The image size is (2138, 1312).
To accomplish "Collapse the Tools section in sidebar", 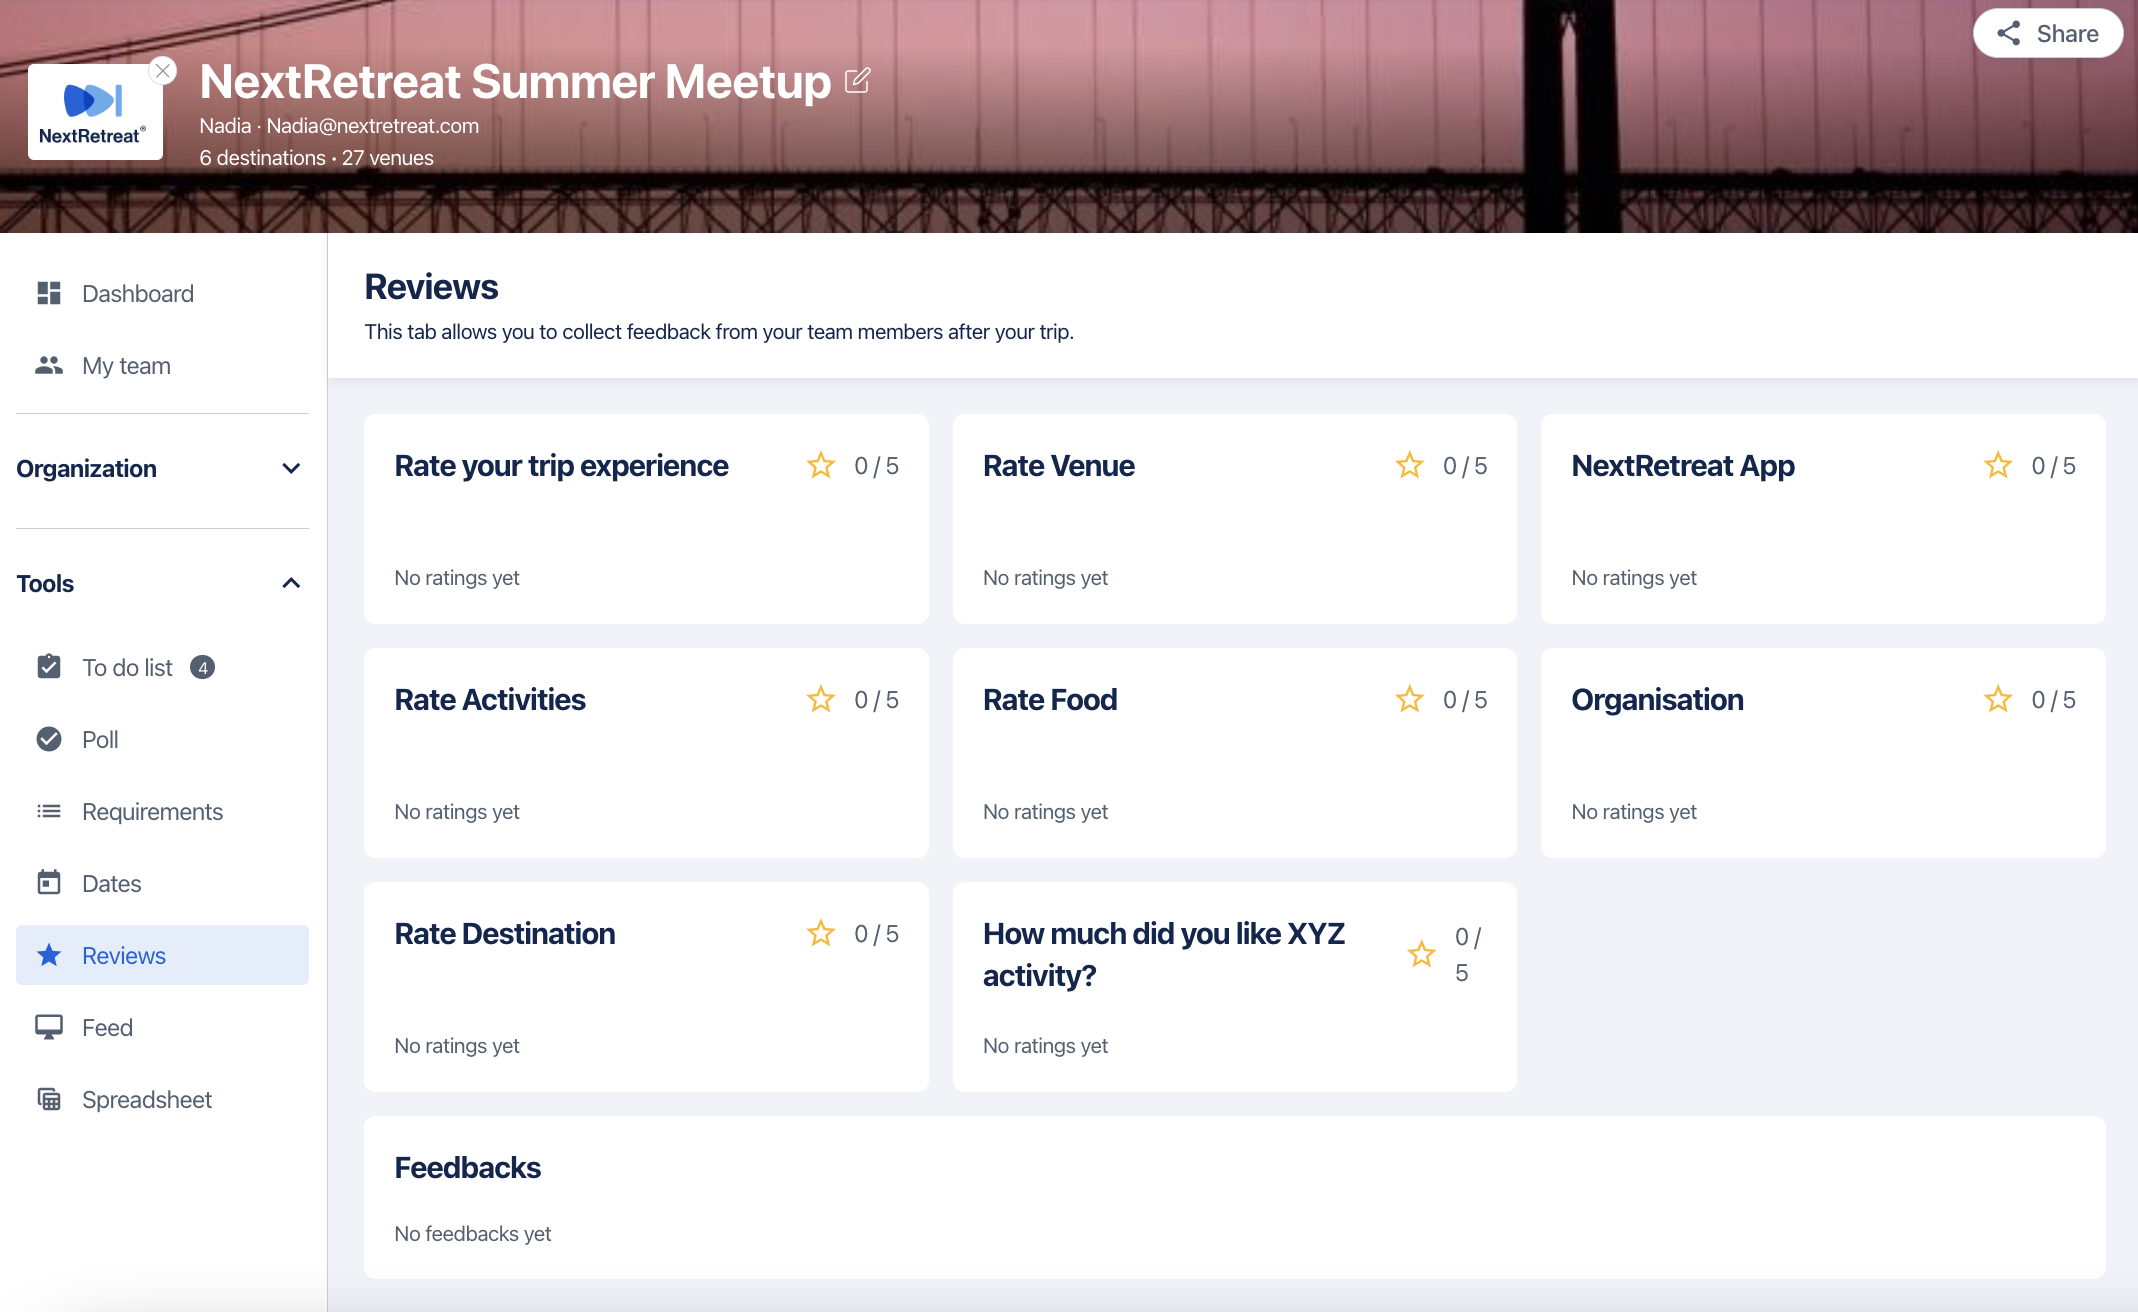I will tap(290, 580).
